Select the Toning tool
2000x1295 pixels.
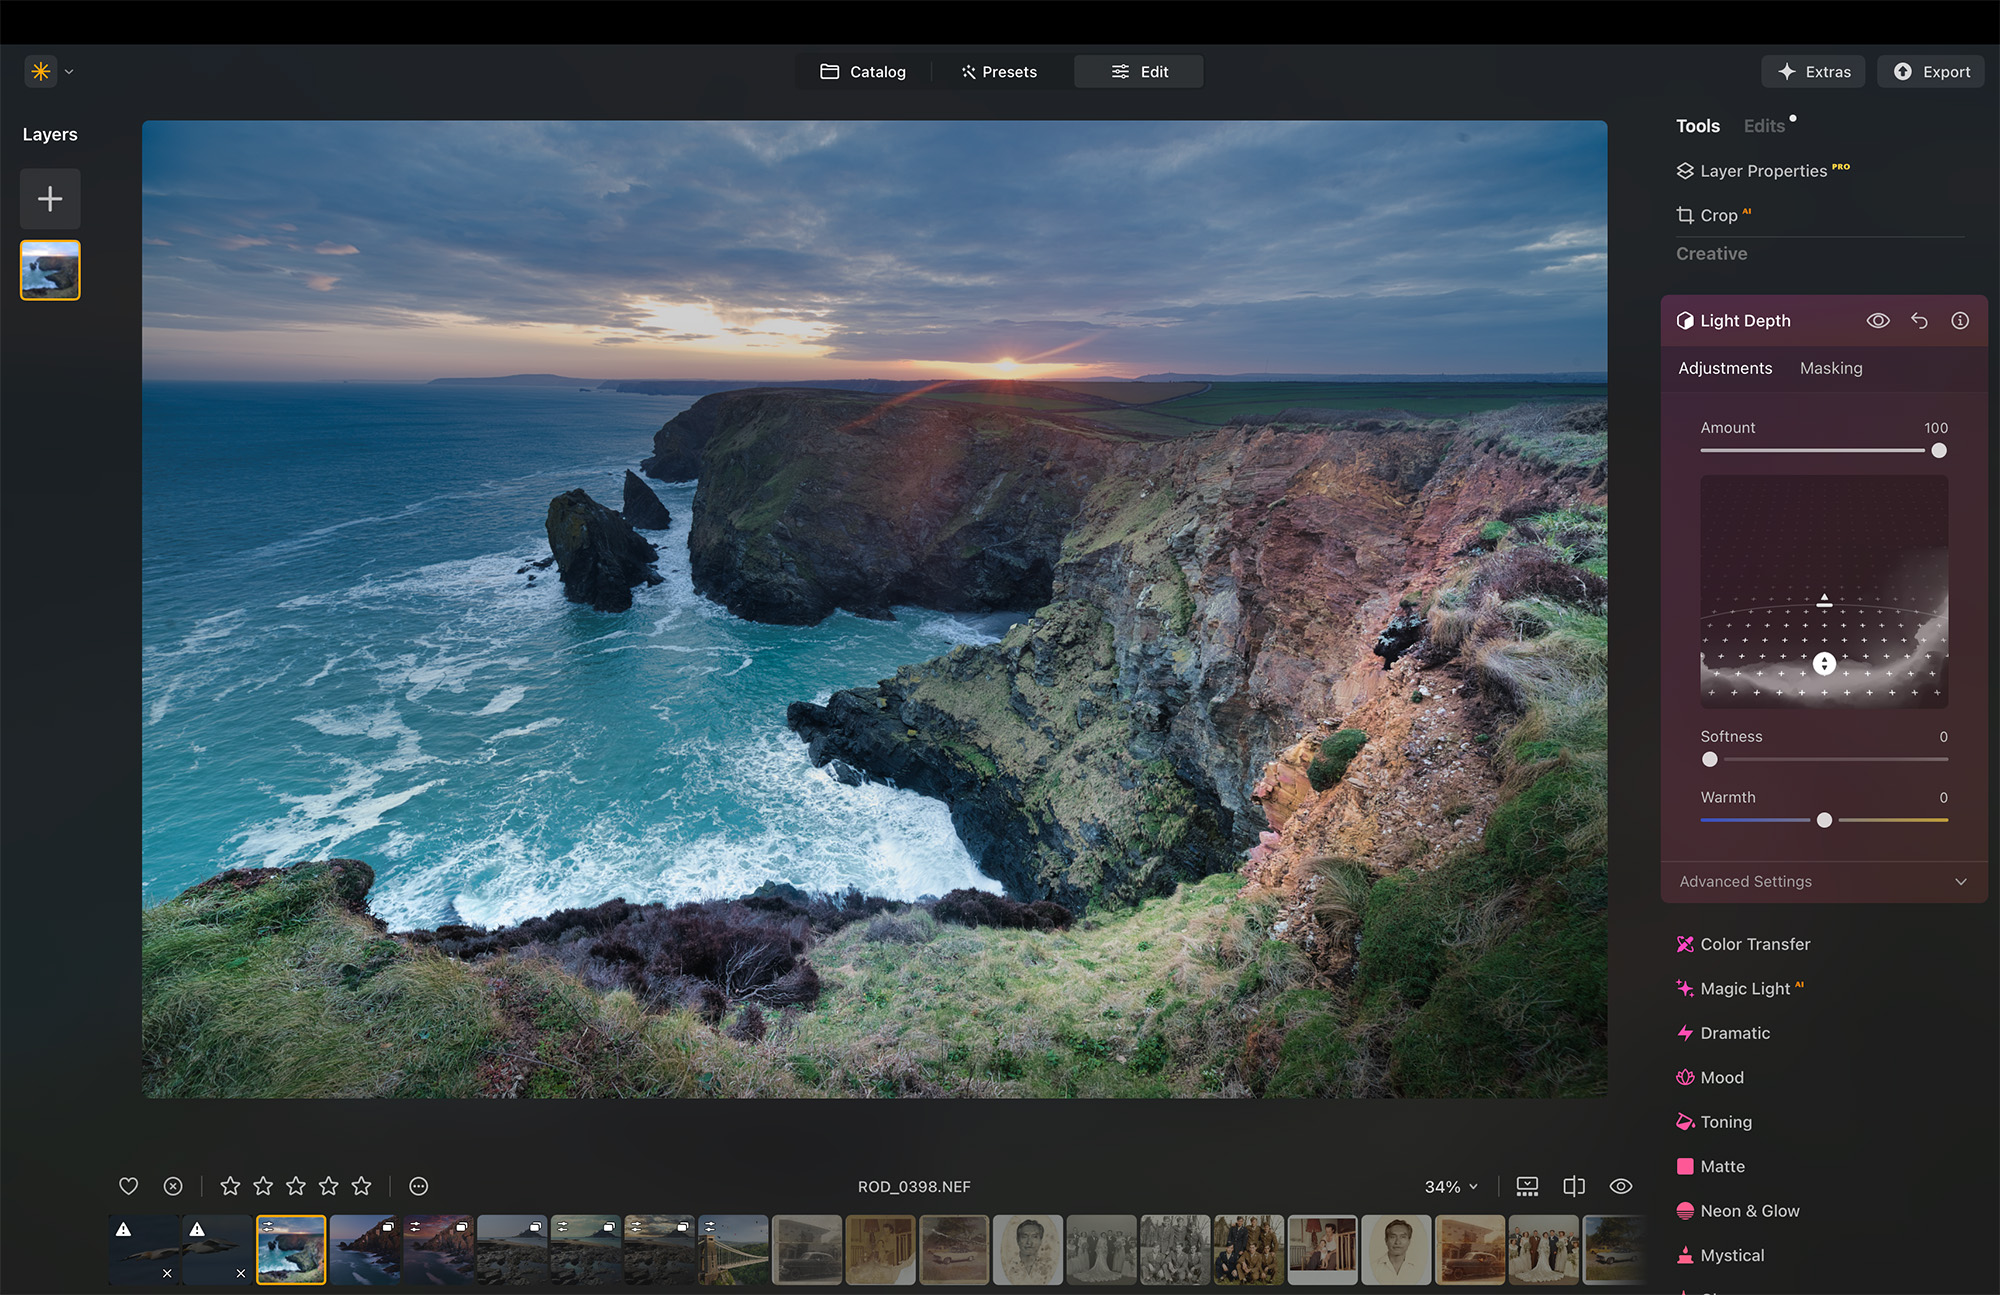tap(1726, 1122)
